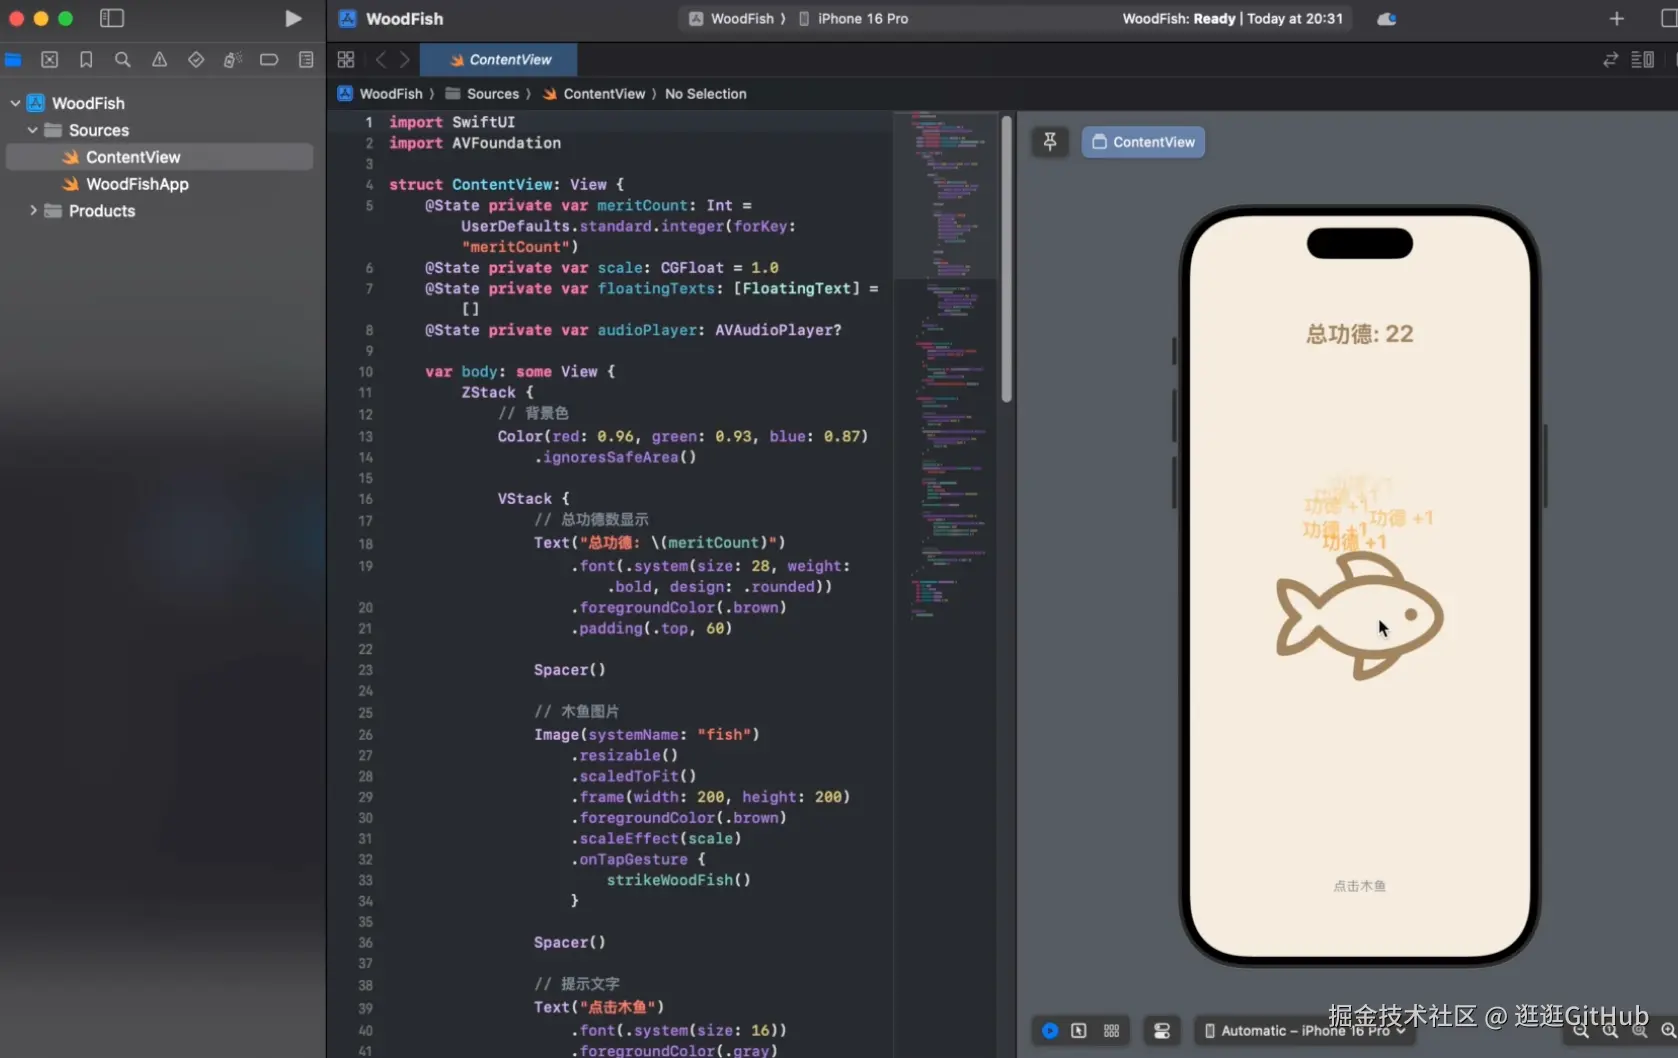Viewport: 1678px width, 1058px height.
Task: Open the breakpoint navigator
Action: 269,60
